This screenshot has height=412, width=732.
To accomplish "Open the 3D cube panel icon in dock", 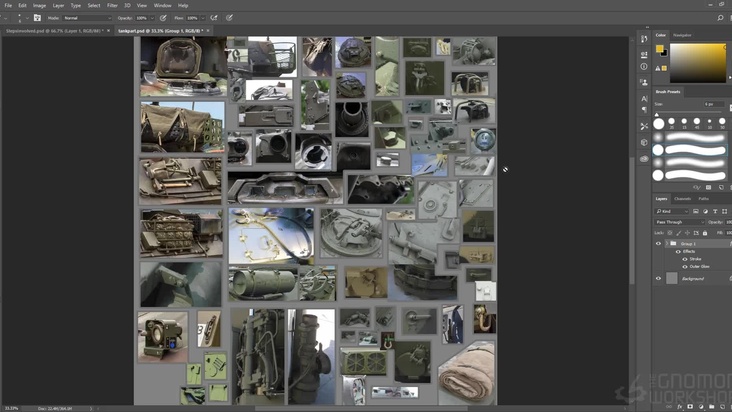I will pyautogui.click(x=644, y=142).
